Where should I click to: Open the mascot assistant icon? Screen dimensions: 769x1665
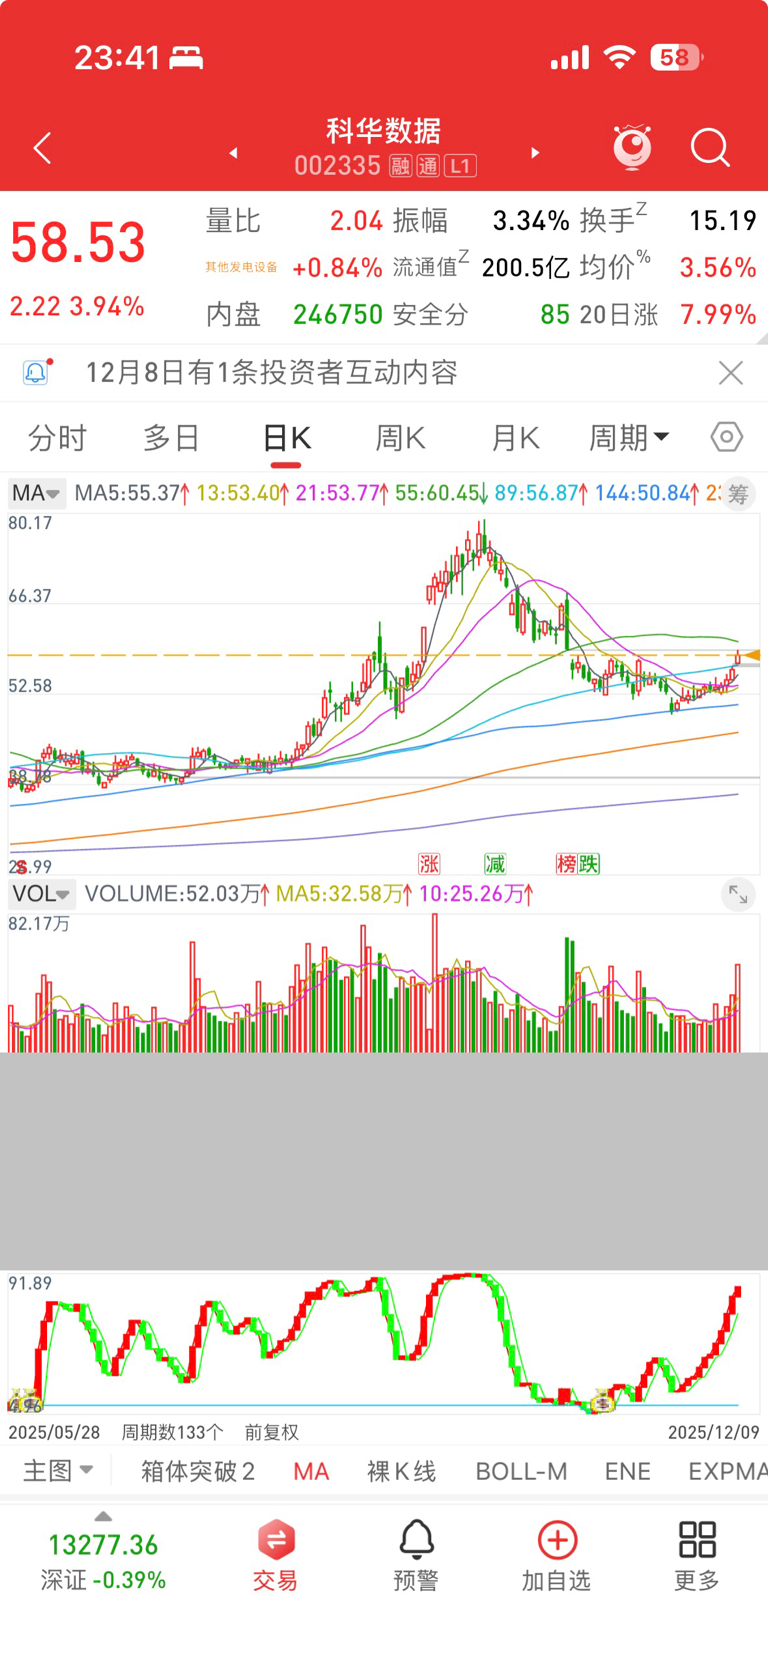(x=632, y=147)
